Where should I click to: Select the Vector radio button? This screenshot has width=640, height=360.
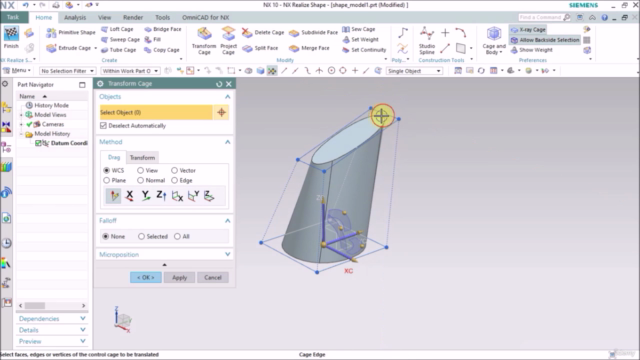pyautogui.click(x=174, y=170)
